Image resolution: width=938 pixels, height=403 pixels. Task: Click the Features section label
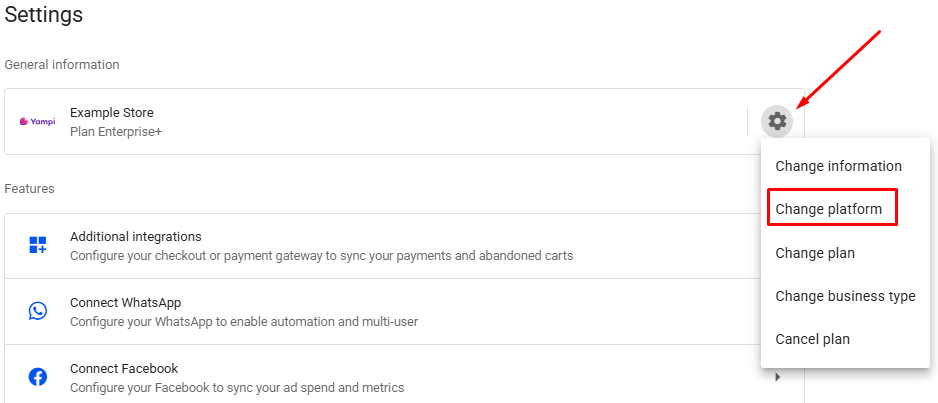tap(29, 188)
